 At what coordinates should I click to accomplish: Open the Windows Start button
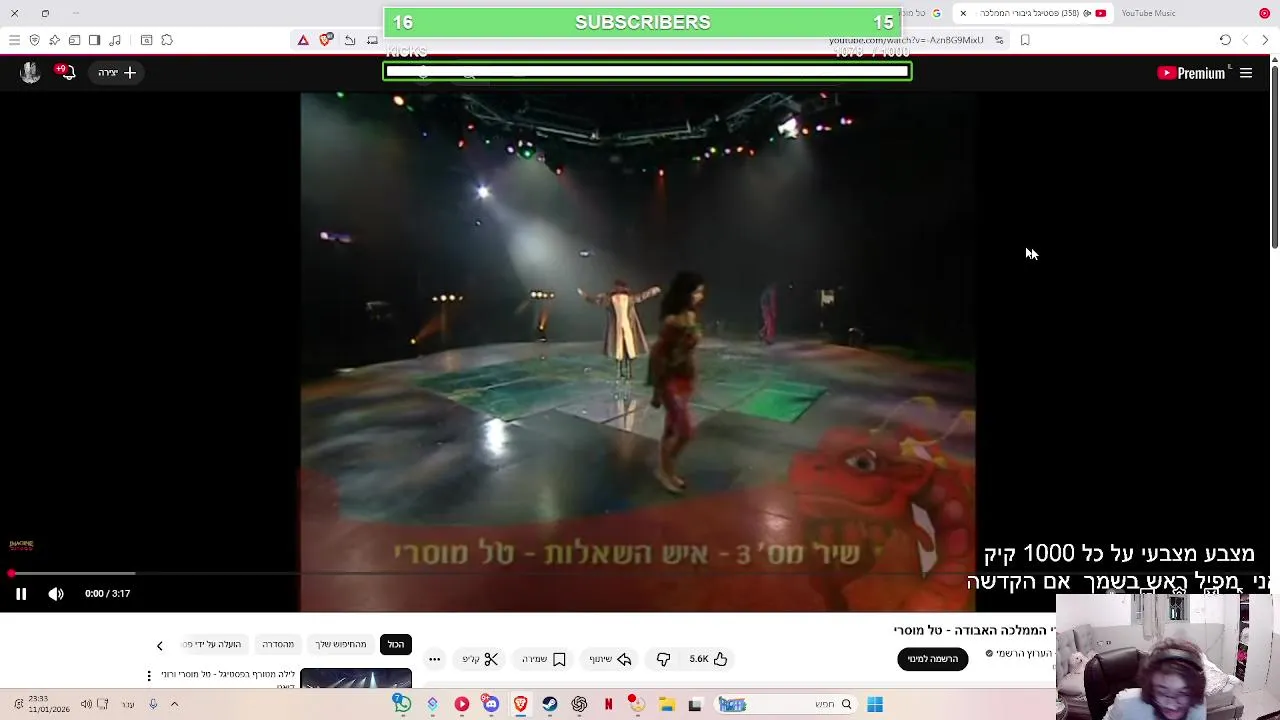[x=875, y=704]
